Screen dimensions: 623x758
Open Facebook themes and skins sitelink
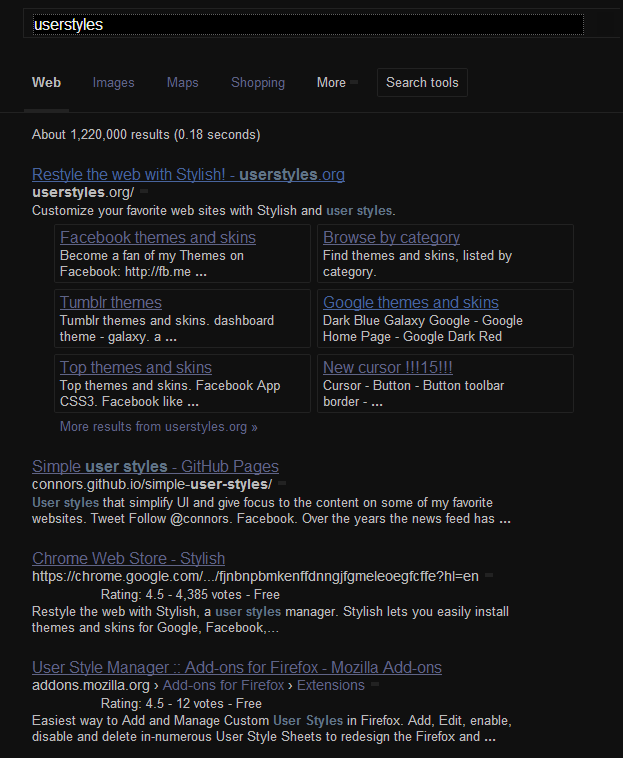[x=158, y=237]
